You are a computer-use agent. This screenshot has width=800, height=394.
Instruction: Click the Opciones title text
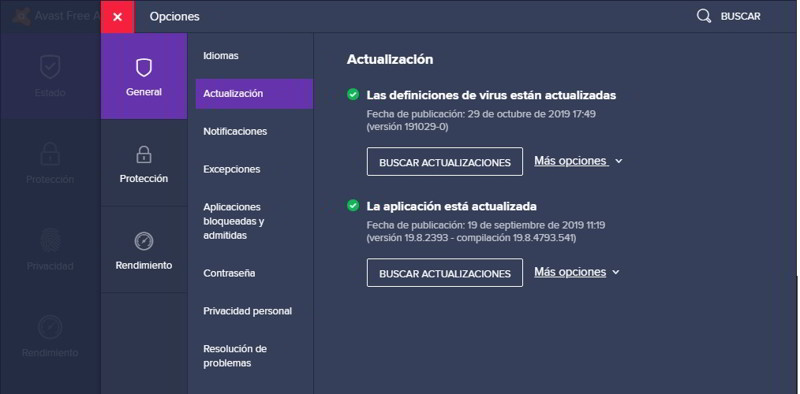click(174, 17)
